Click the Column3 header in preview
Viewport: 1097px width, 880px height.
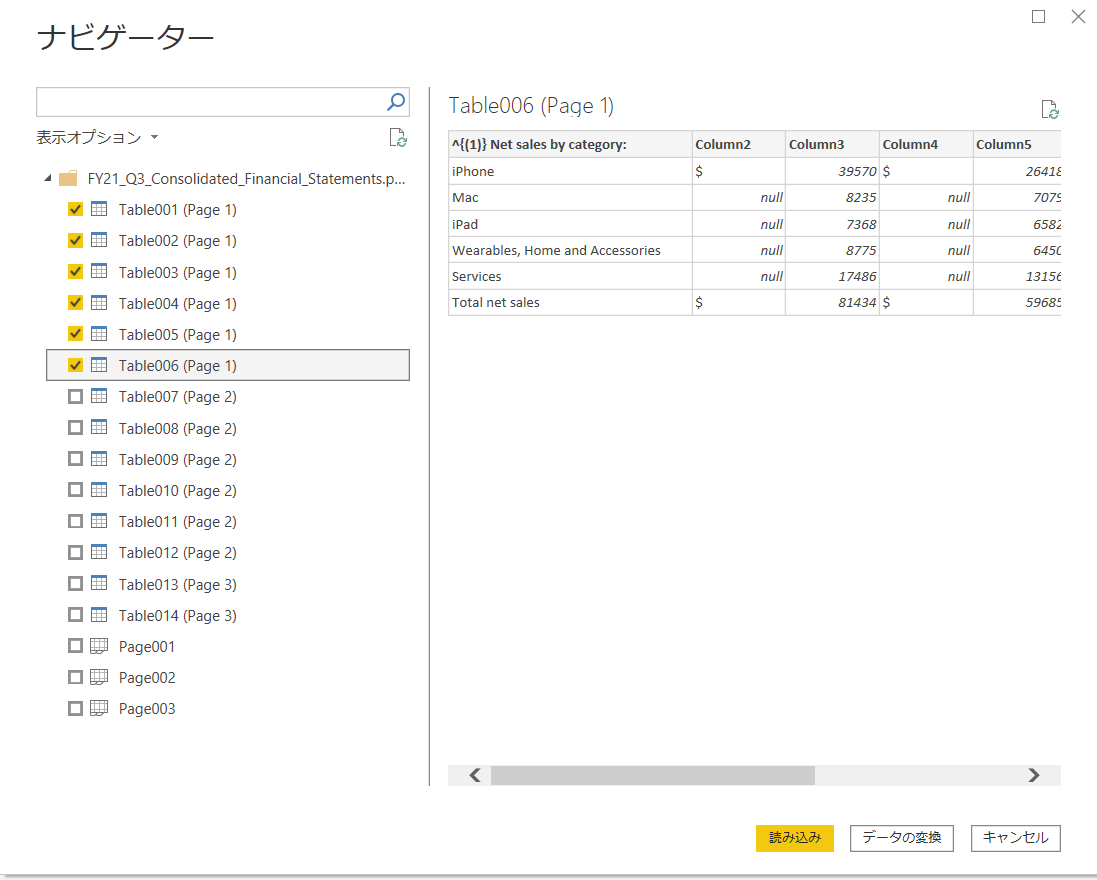coord(832,144)
